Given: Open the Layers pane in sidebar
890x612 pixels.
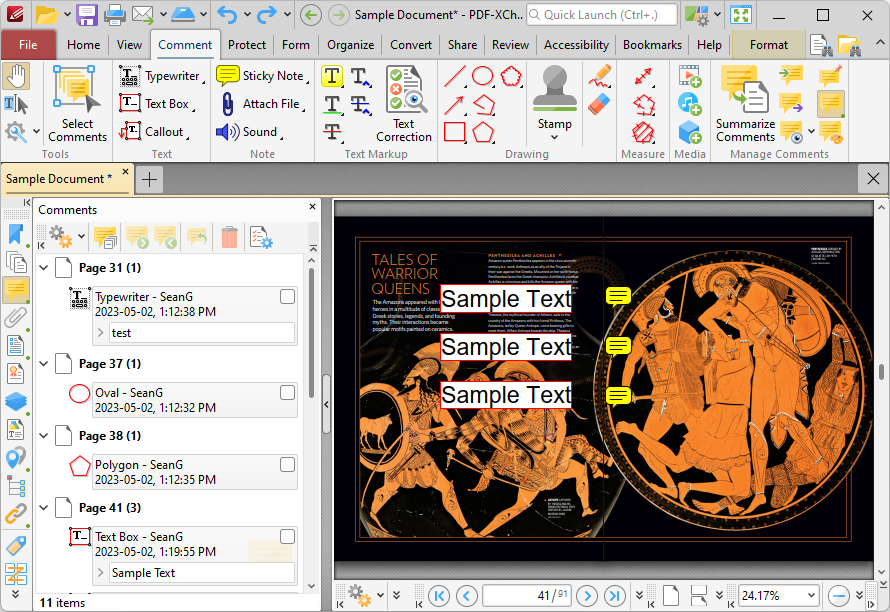Looking at the screenshot, I should tap(16, 401).
